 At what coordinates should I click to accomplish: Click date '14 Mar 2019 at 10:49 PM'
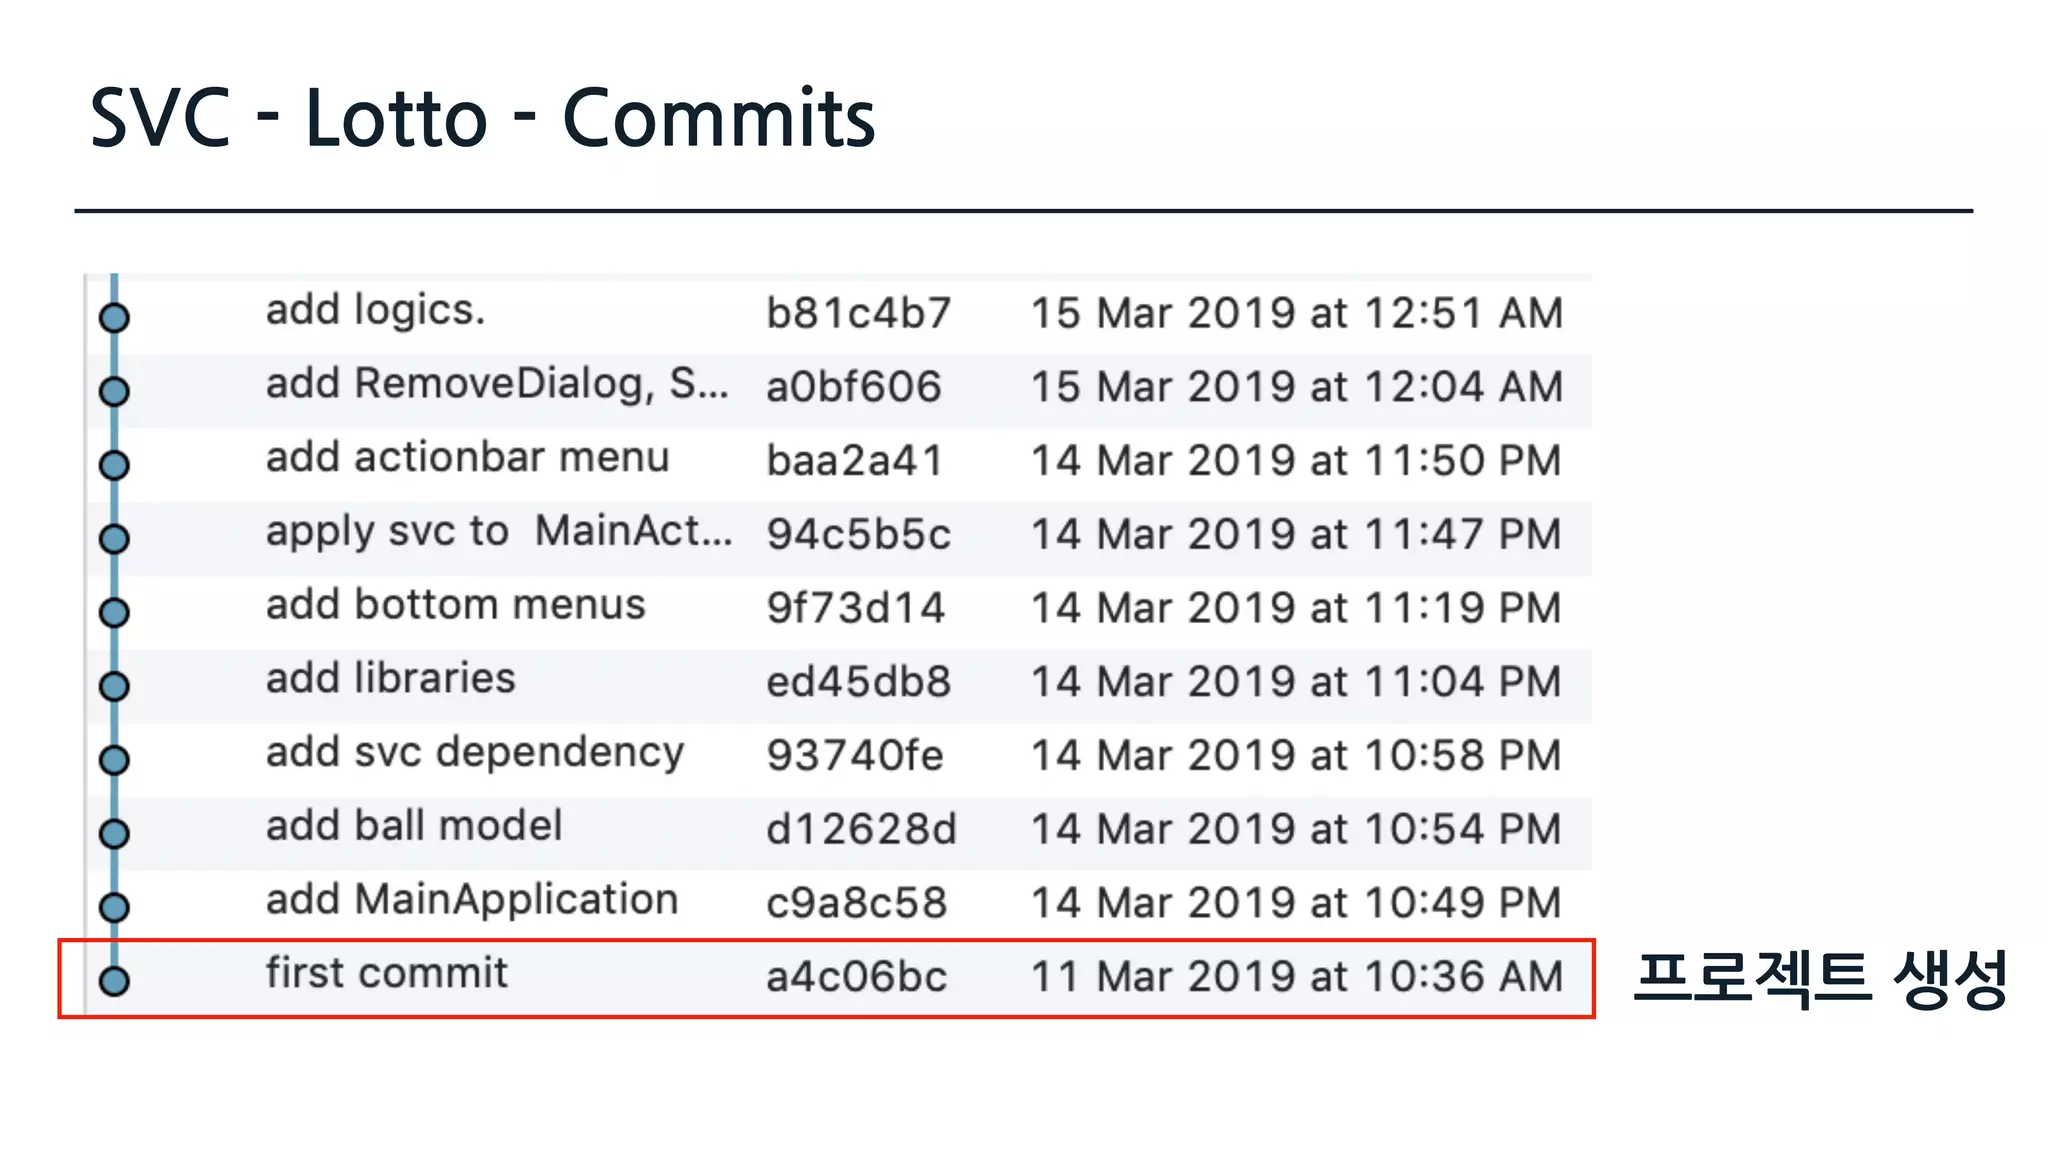(1296, 903)
